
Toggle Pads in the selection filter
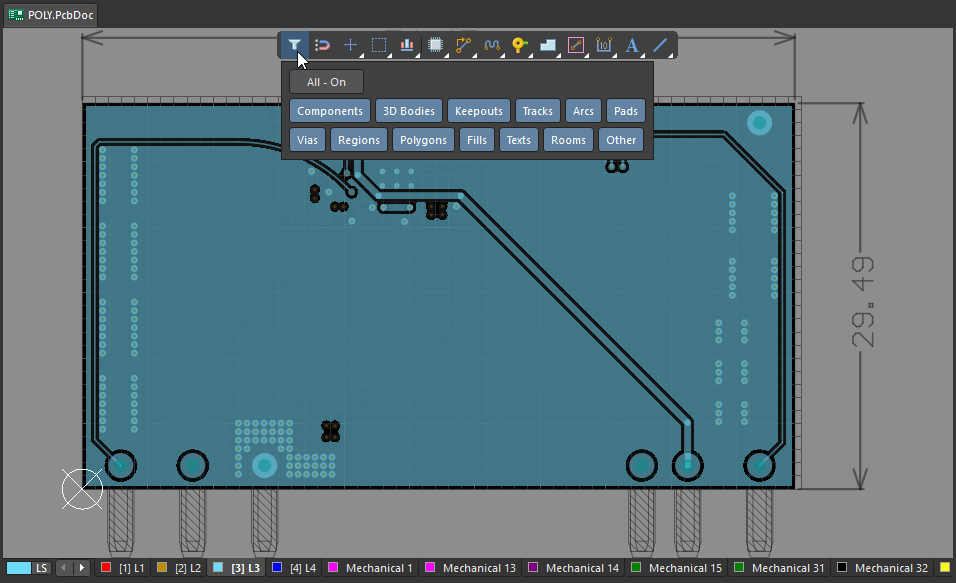pos(626,111)
